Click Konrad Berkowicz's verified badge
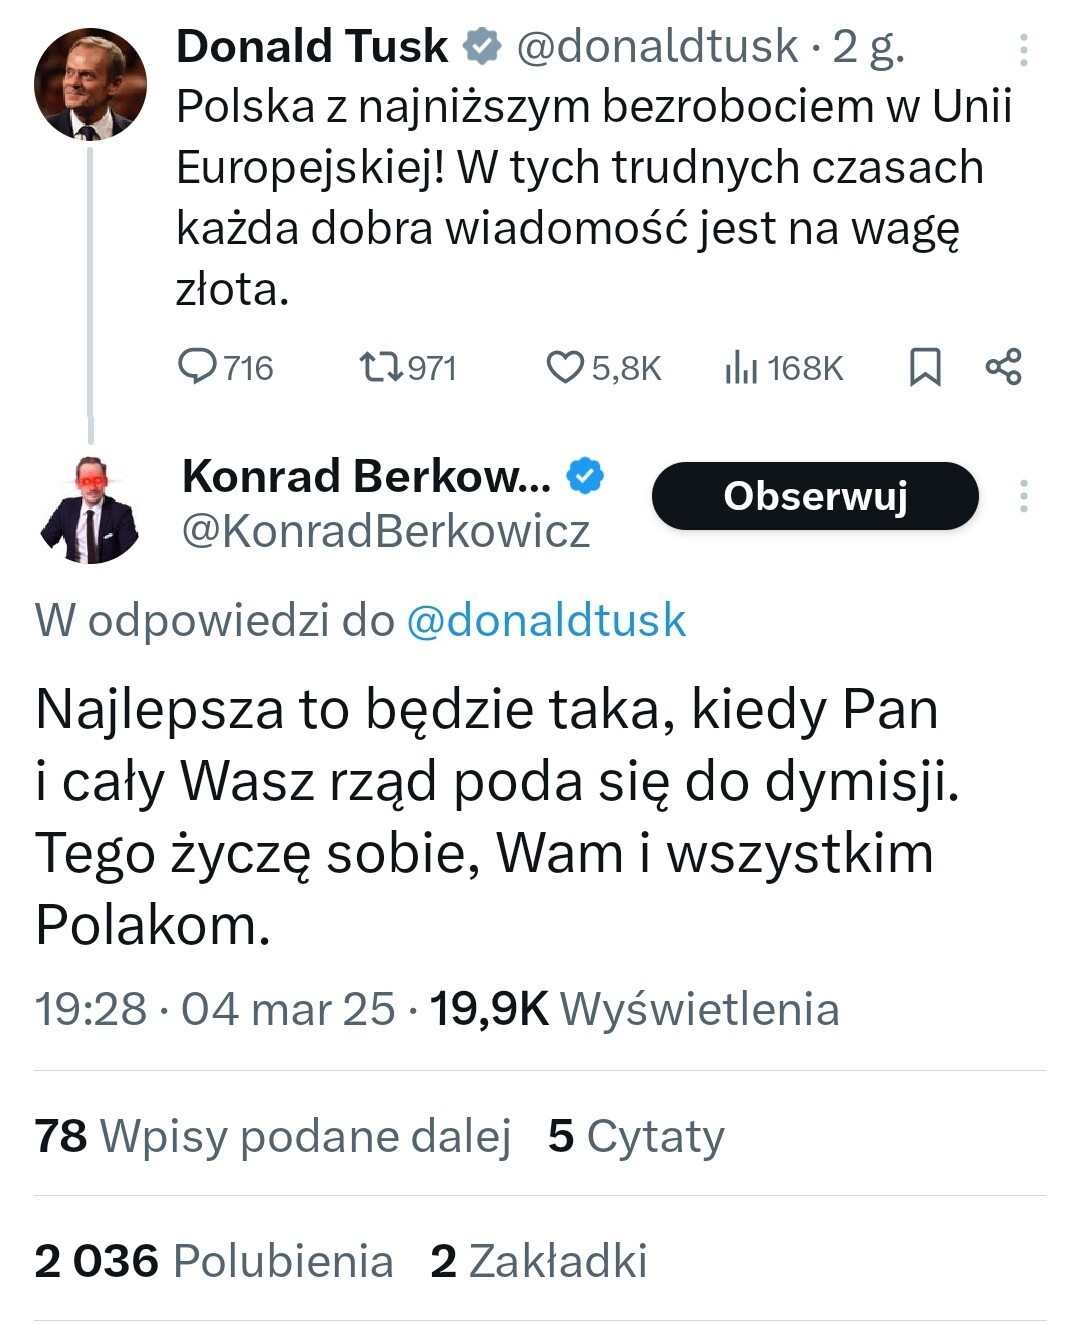The width and height of the screenshot is (1080, 1324). point(586,476)
